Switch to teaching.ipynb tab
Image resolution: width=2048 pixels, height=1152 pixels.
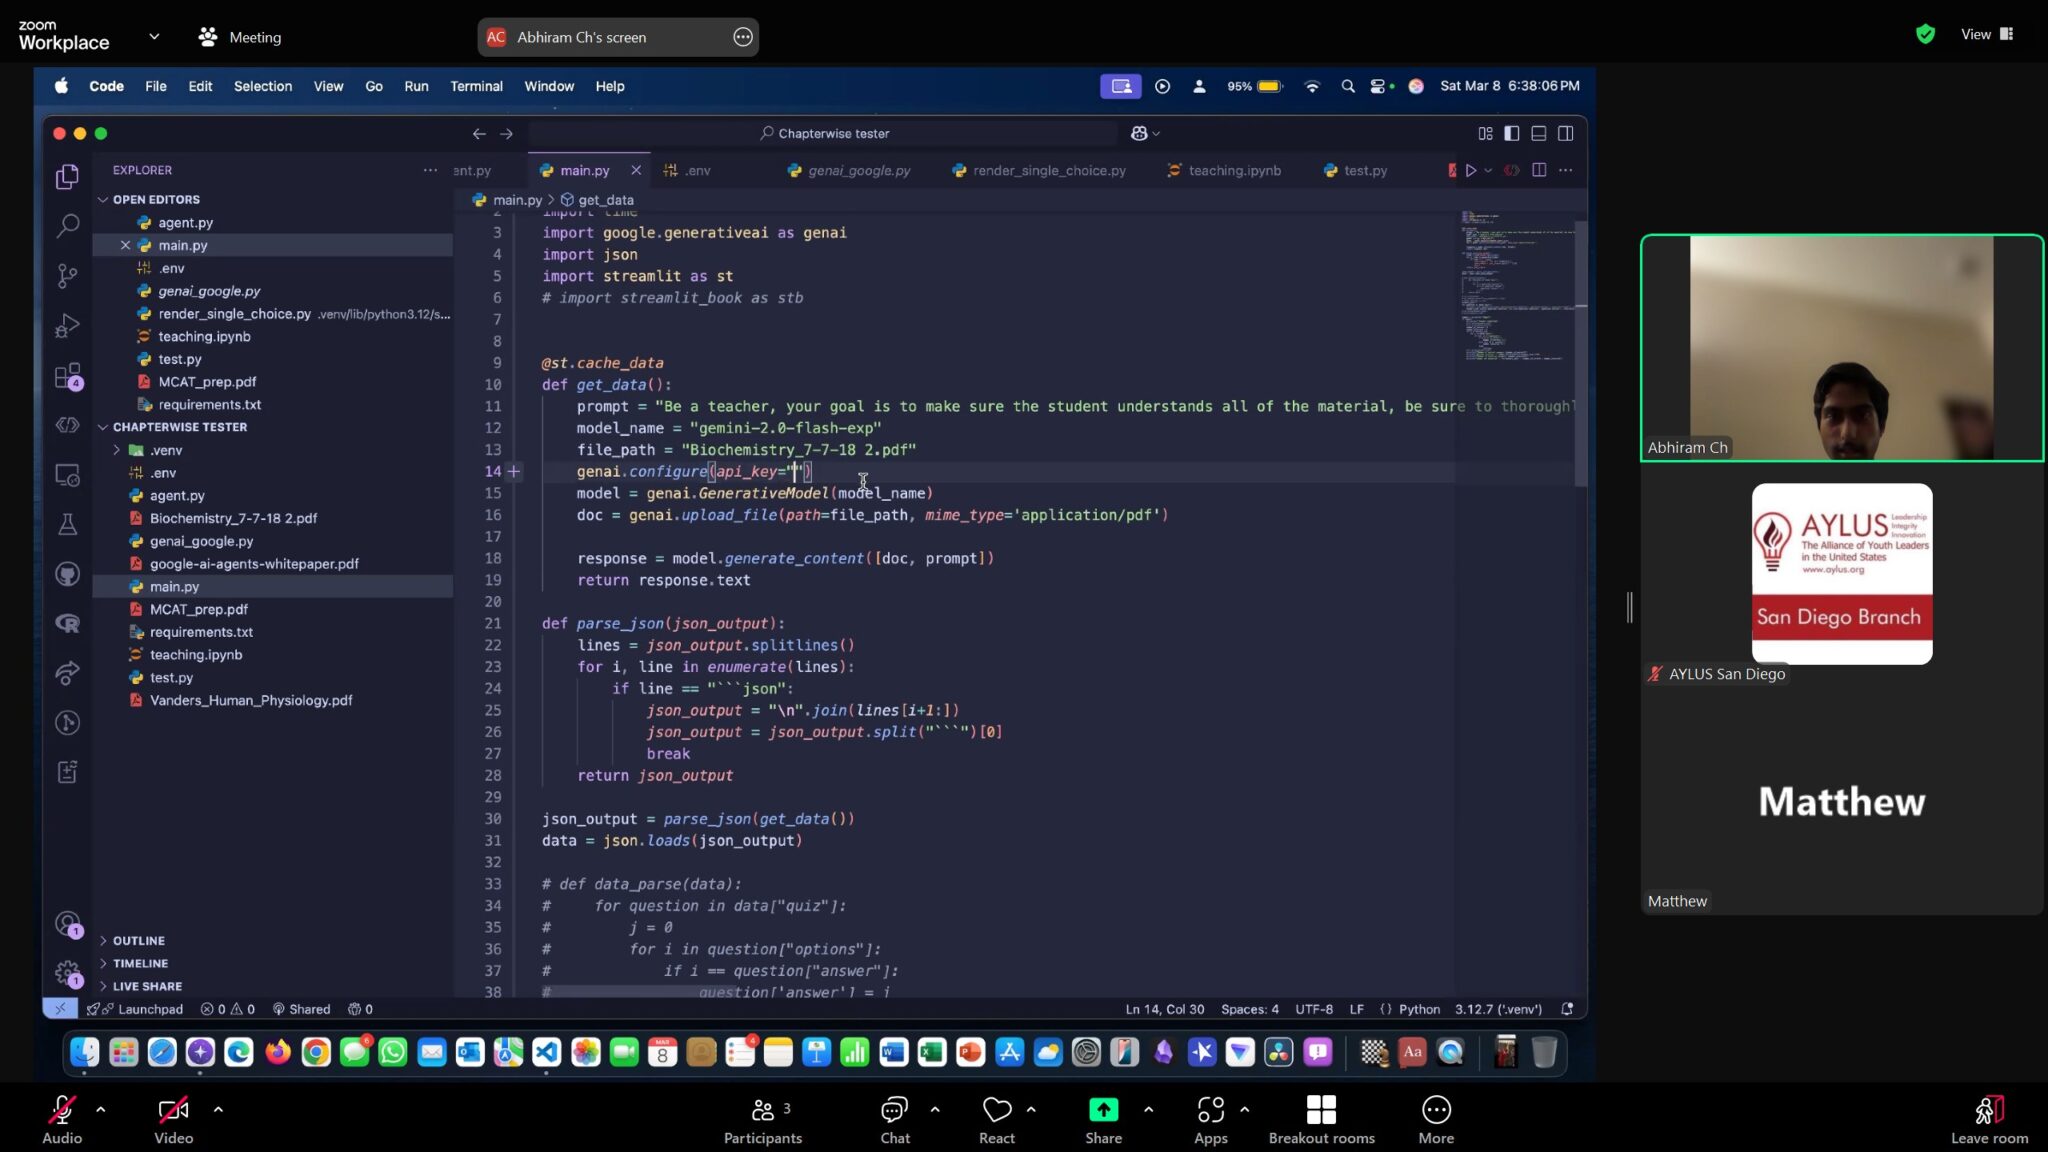click(1224, 170)
